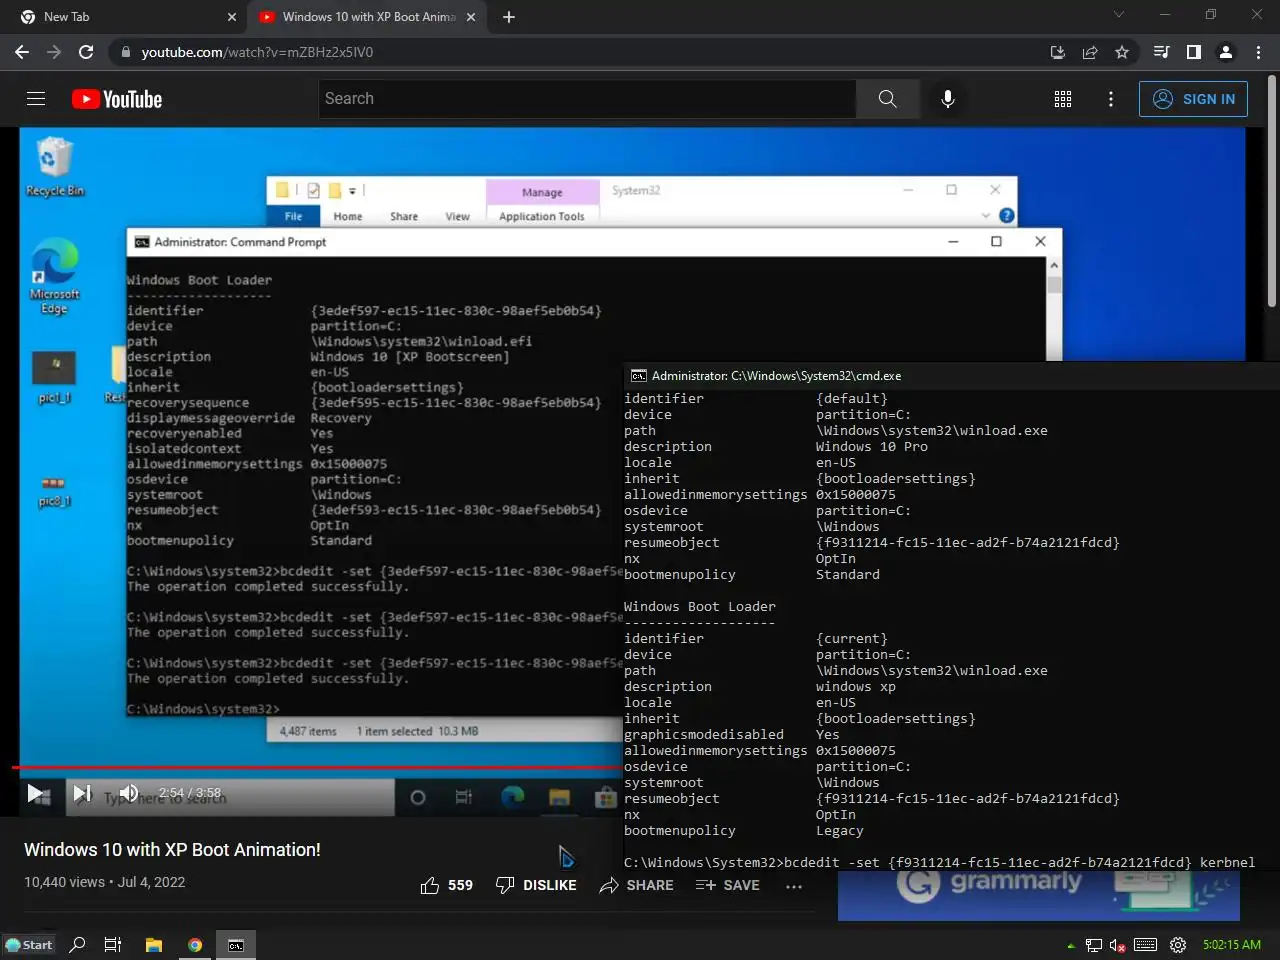Click the SHARE button
Viewport: 1280px width, 960px height.
636,885
